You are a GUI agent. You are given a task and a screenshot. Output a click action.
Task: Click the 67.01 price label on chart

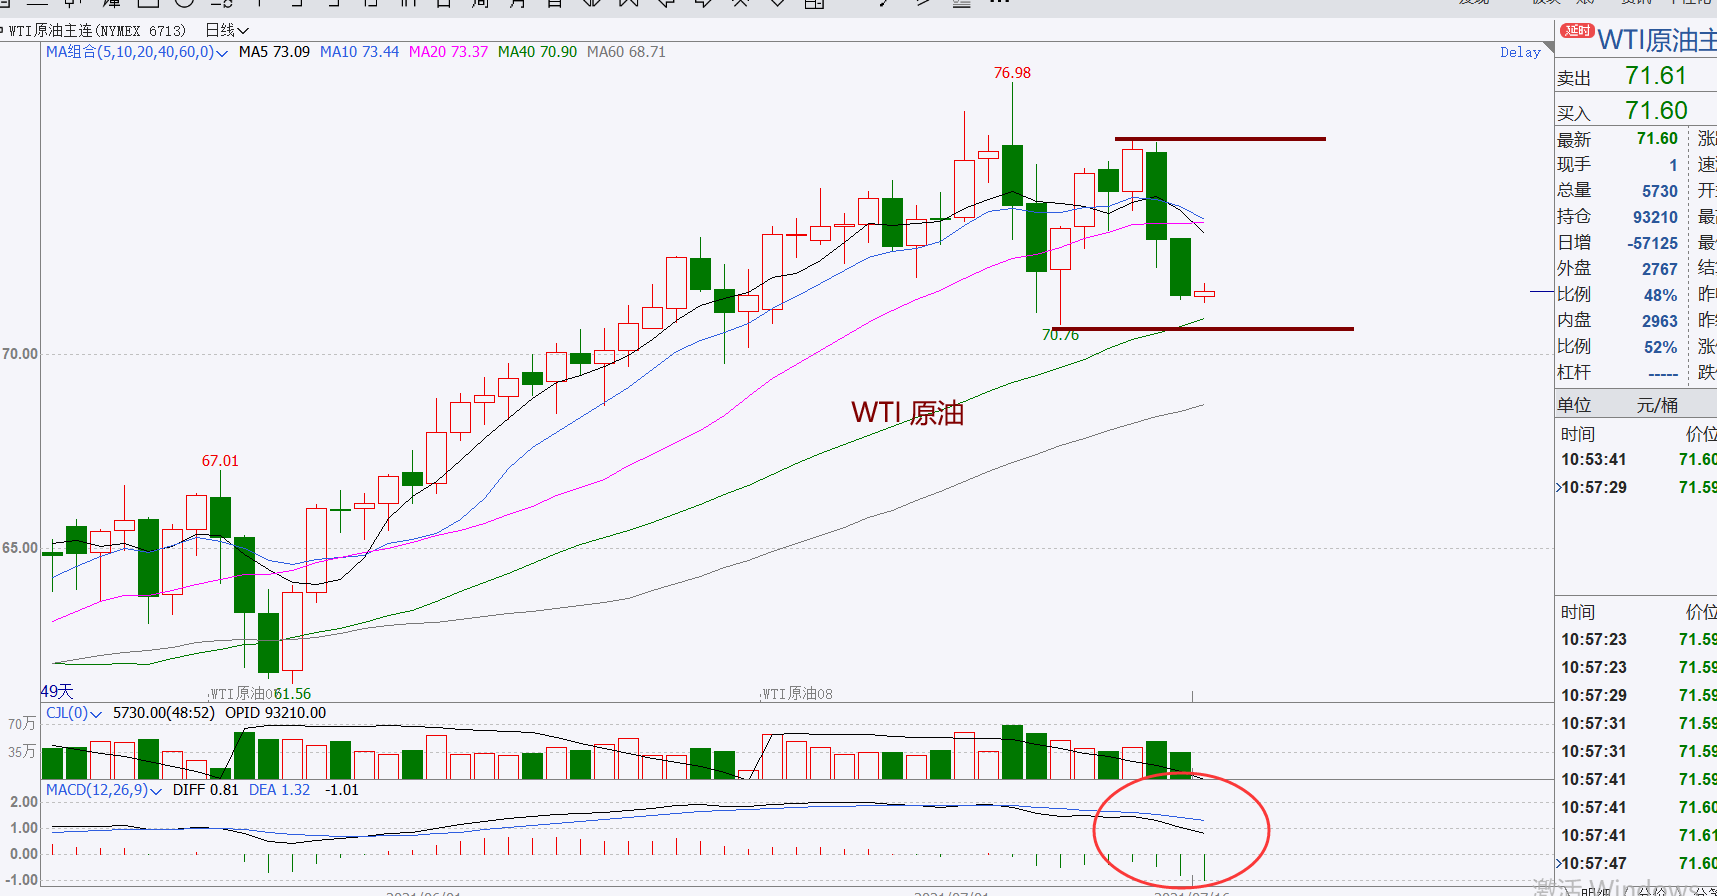[220, 461]
